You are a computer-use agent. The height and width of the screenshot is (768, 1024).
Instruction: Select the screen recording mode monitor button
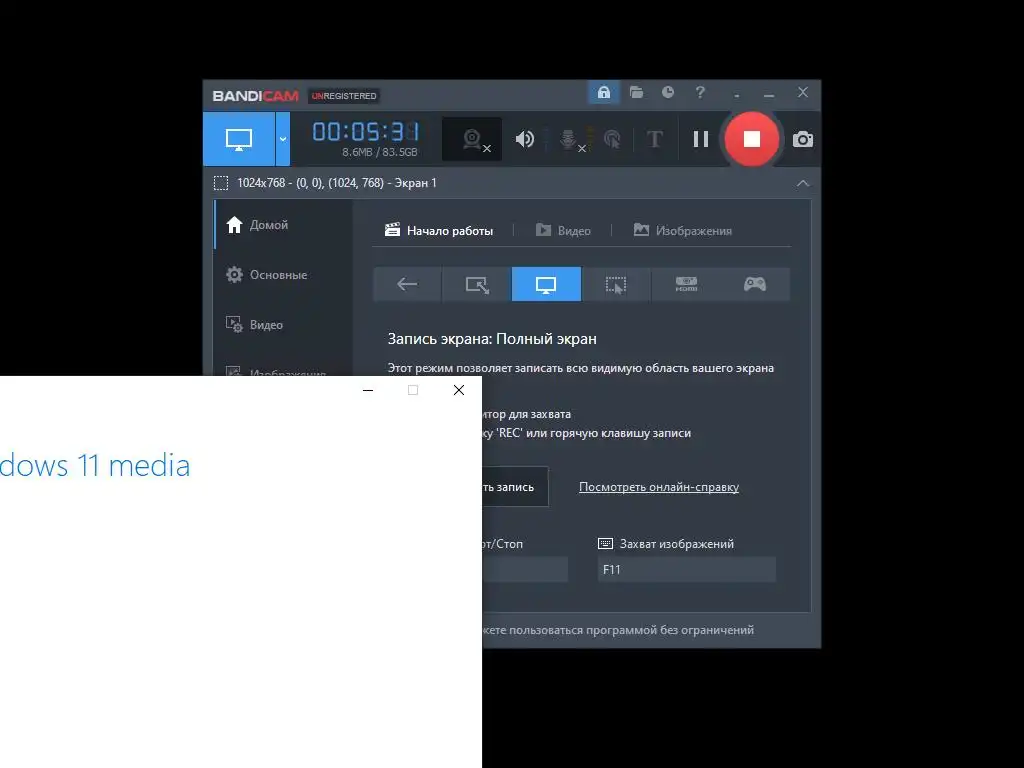(x=239, y=139)
